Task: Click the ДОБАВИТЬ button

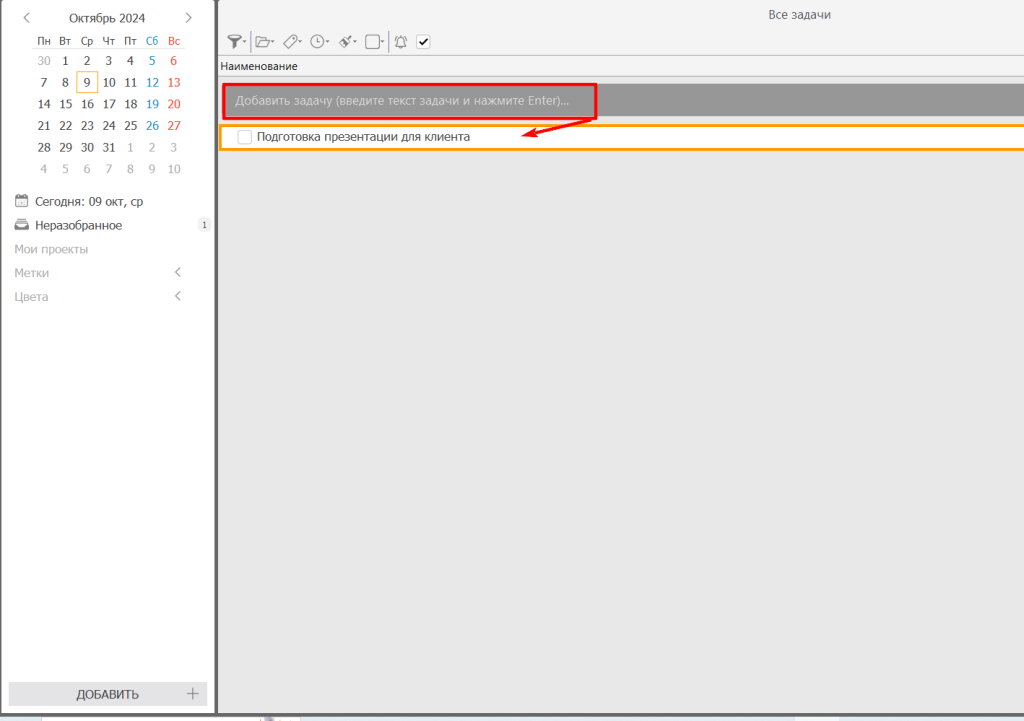Action: click(107, 694)
